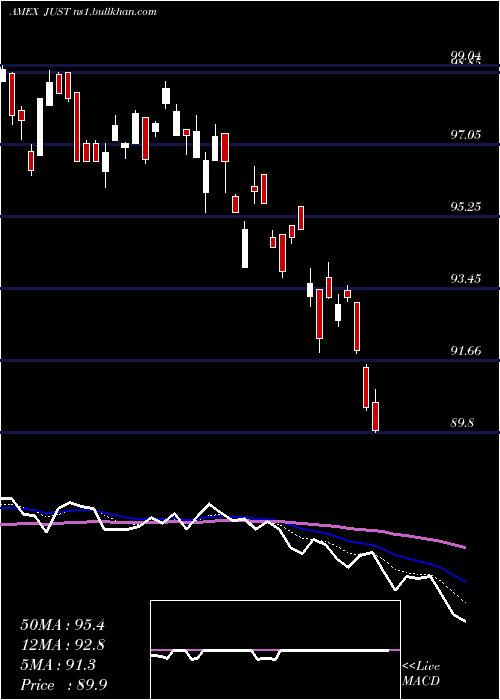The image size is (500, 700).
Task: Click the 93.45 price axis label
Action: point(466,279)
